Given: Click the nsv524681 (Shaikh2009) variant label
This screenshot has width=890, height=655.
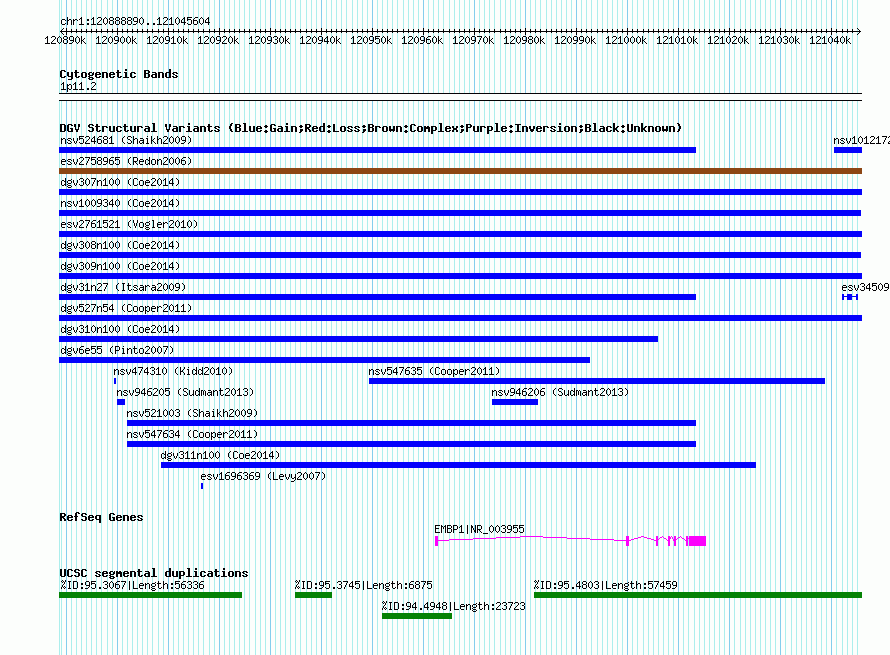Looking at the screenshot, I should coord(126,140).
